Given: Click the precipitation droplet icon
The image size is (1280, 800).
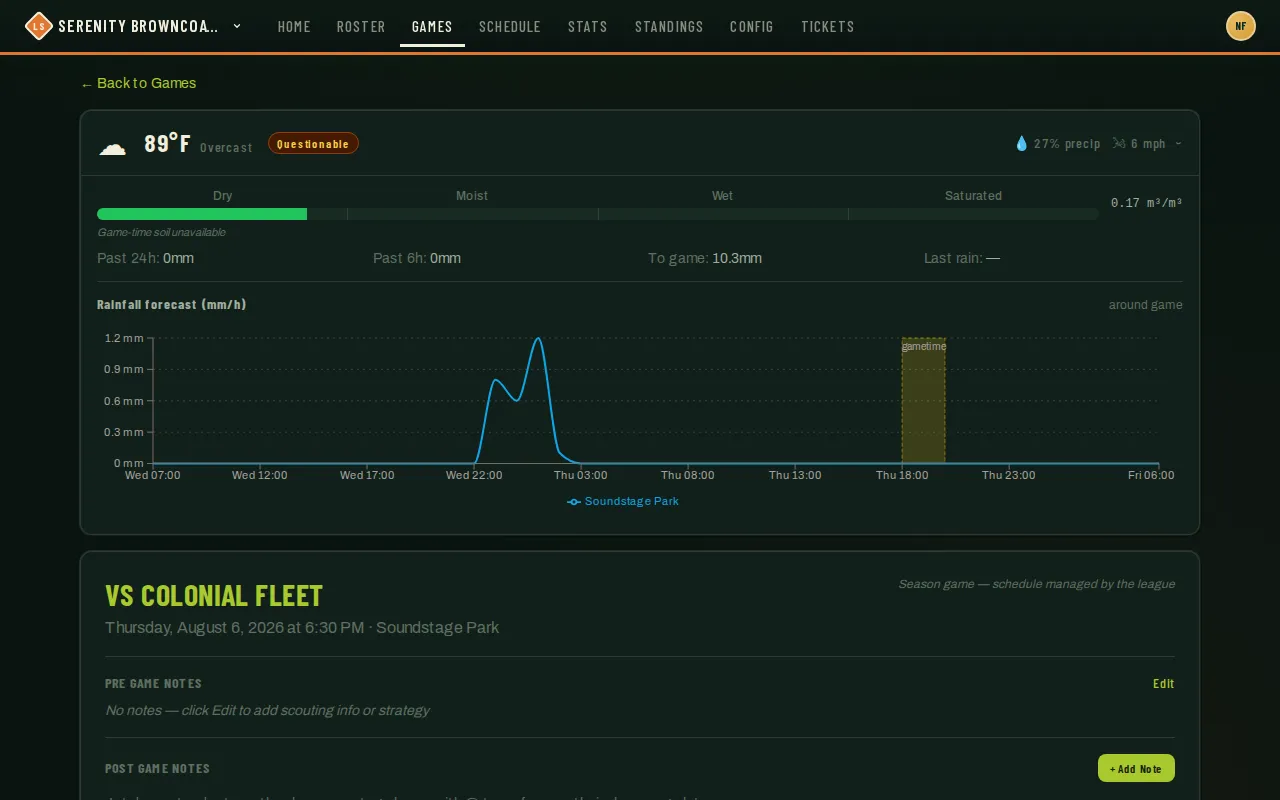Looking at the screenshot, I should (x=1021, y=144).
